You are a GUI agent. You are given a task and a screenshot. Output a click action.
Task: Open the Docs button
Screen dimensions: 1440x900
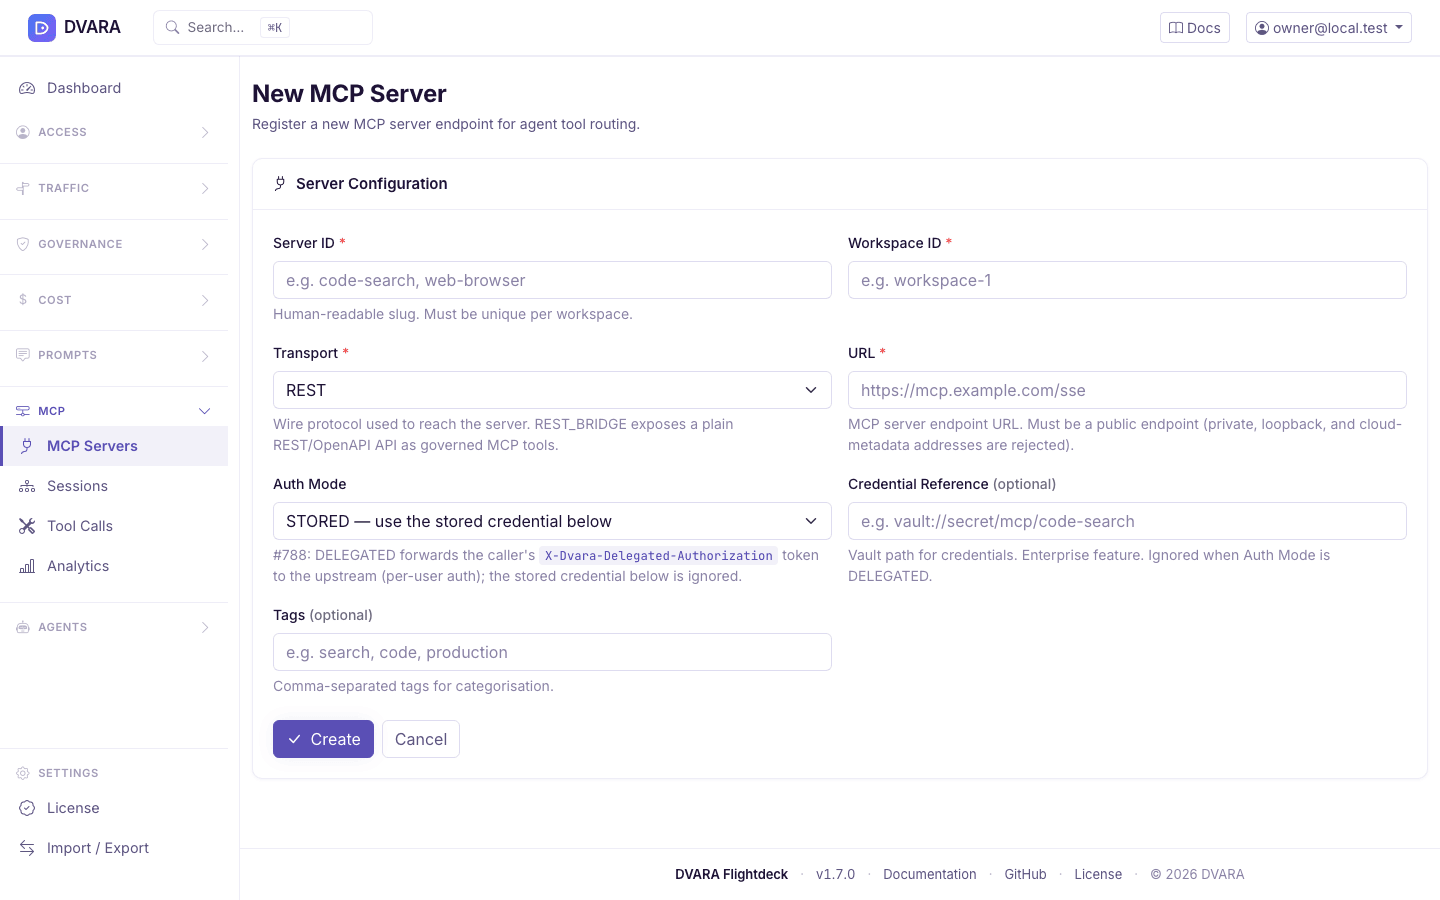click(x=1195, y=28)
